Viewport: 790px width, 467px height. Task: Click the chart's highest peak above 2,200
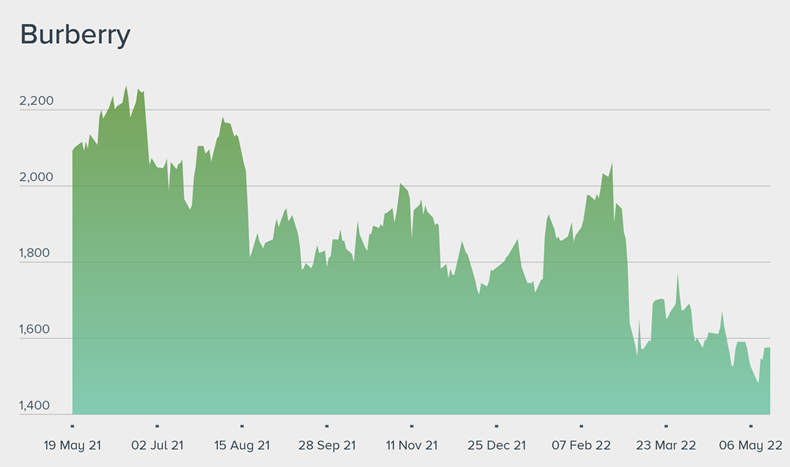click(x=126, y=88)
